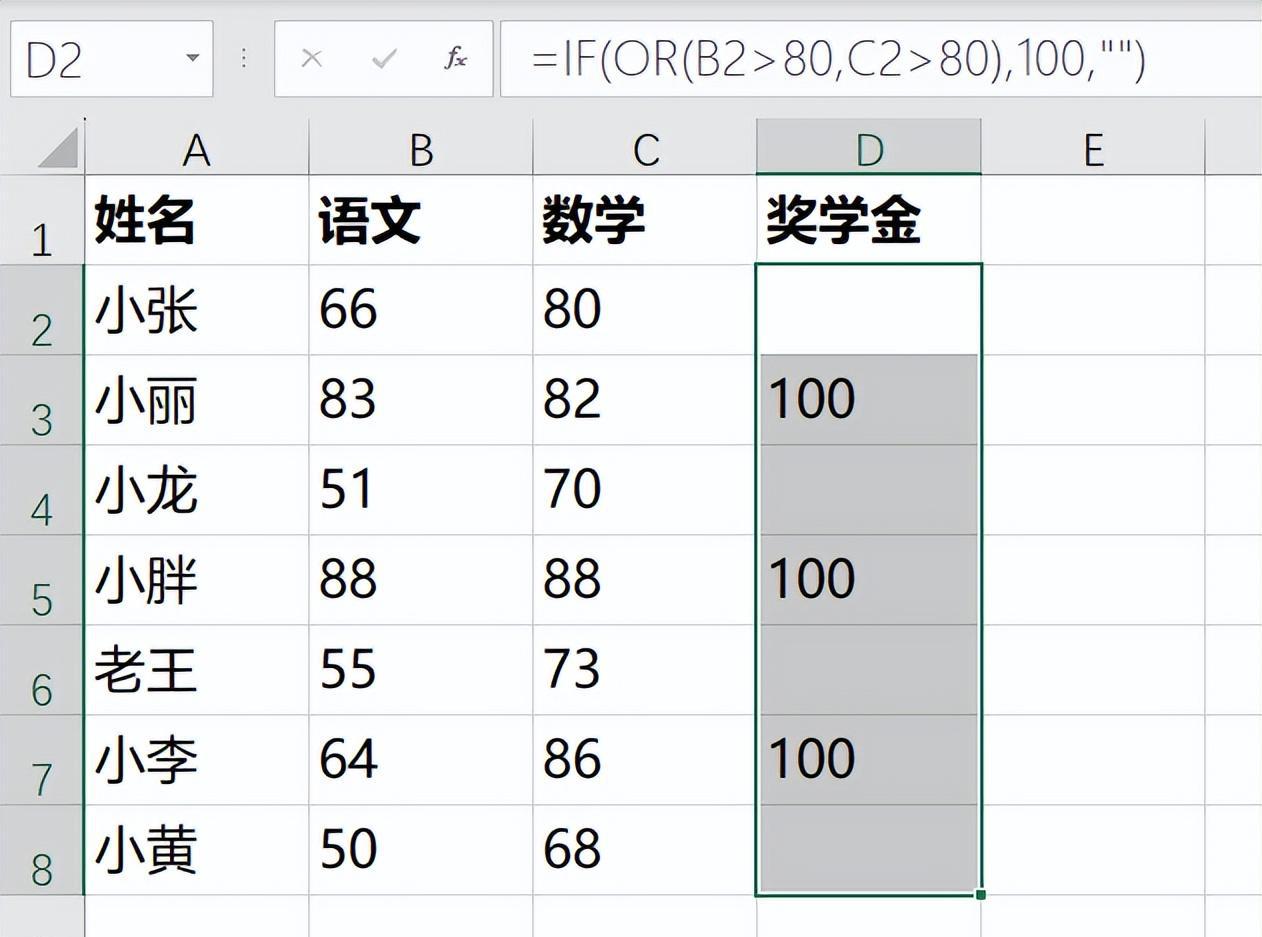
Task: Click 小张's 语文 score 66
Action: [x=421, y=310]
